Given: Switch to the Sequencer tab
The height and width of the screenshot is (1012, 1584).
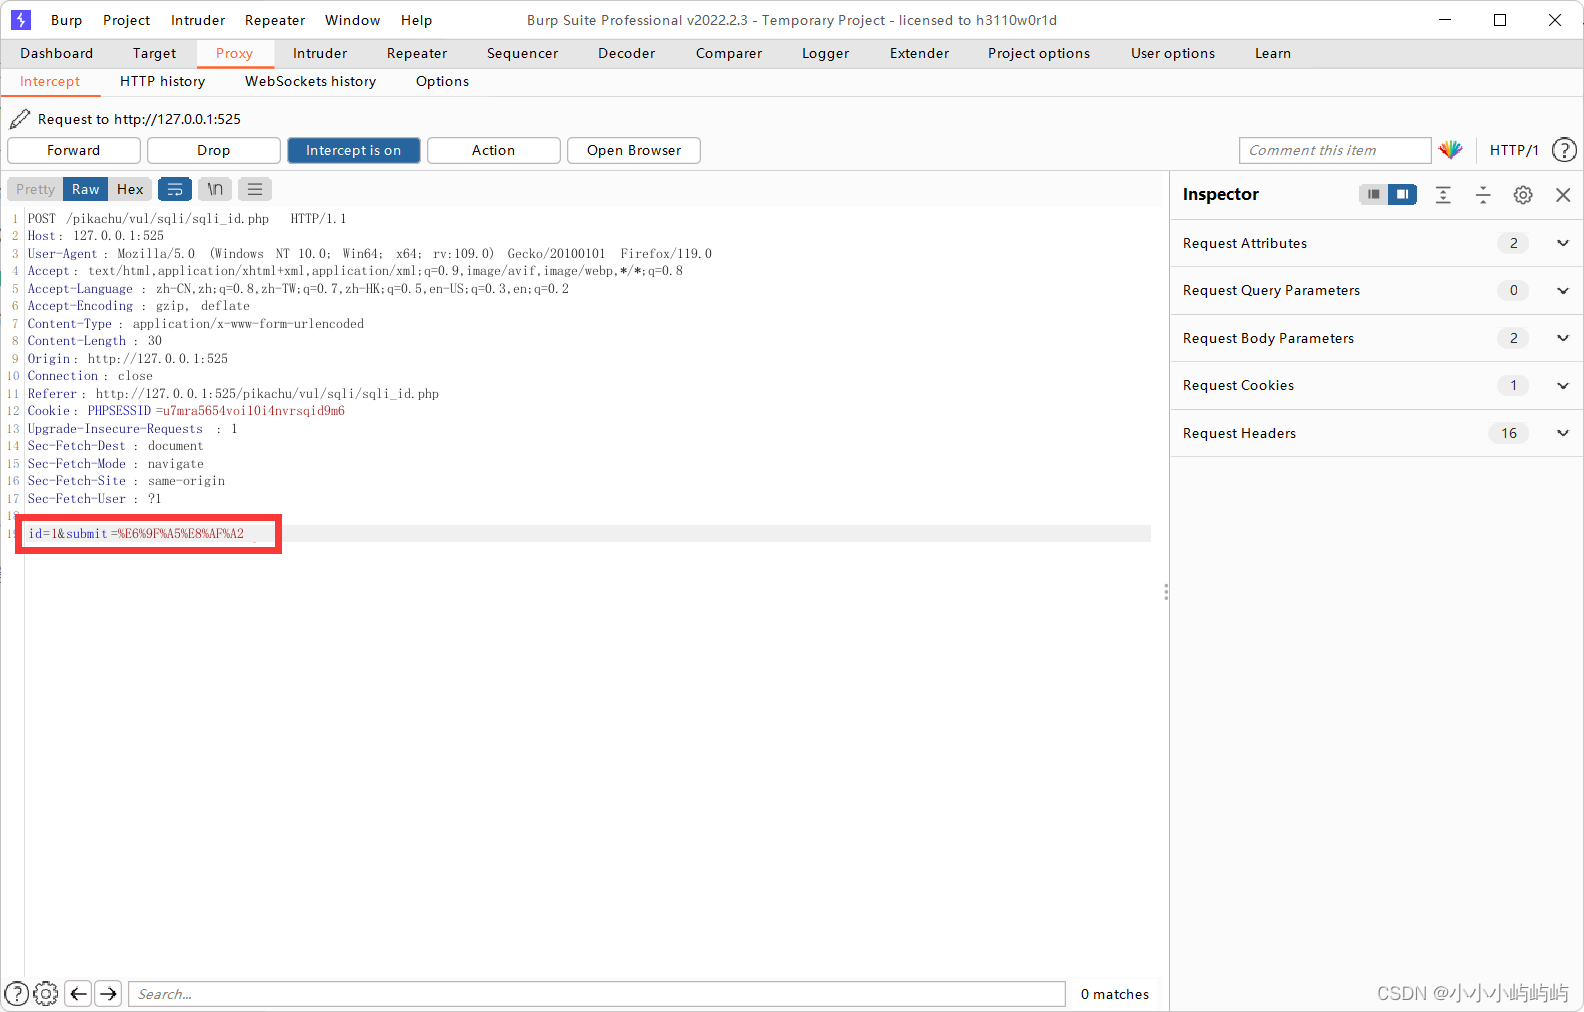Looking at the screenshot, I should [x=523, y=53].
